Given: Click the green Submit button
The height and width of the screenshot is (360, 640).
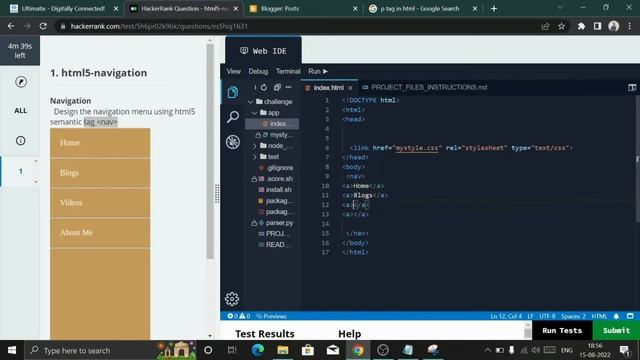Looking at the screenshot, I should pyautogui.click(x=616, y=331).
